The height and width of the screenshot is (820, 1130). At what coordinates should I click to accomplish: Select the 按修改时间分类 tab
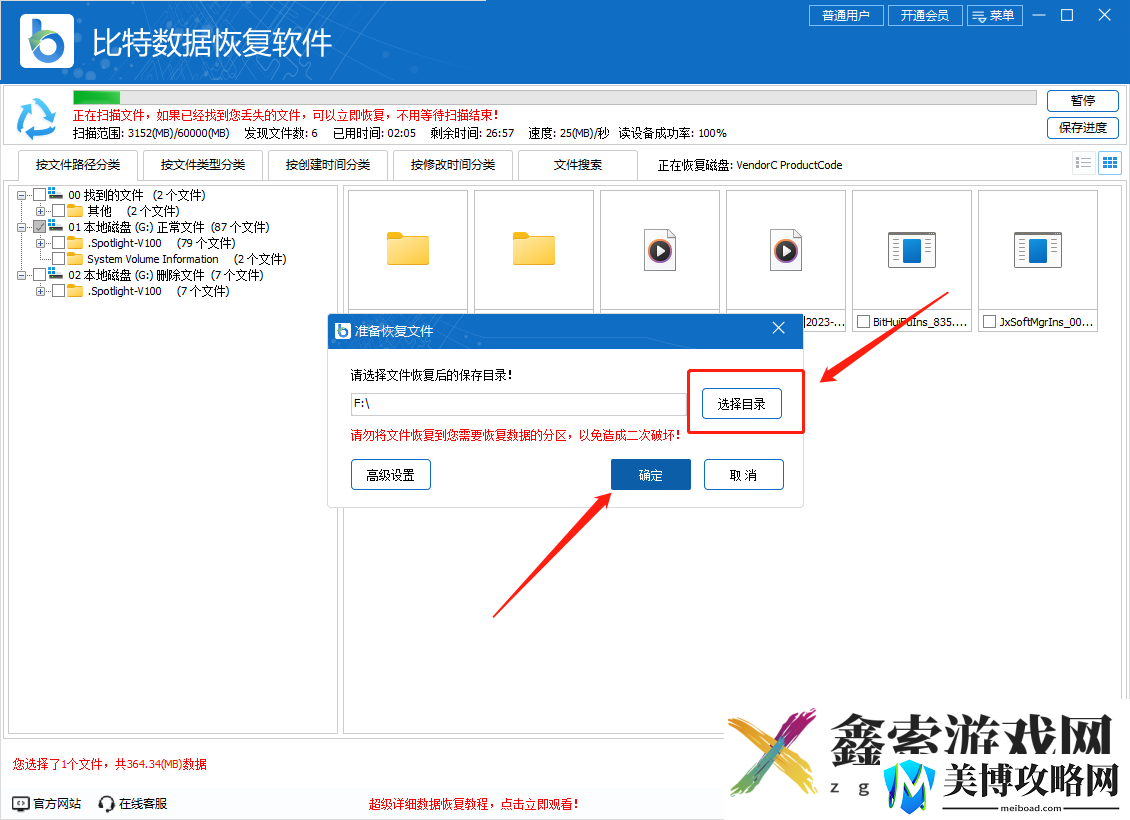(x=453, y=165)
